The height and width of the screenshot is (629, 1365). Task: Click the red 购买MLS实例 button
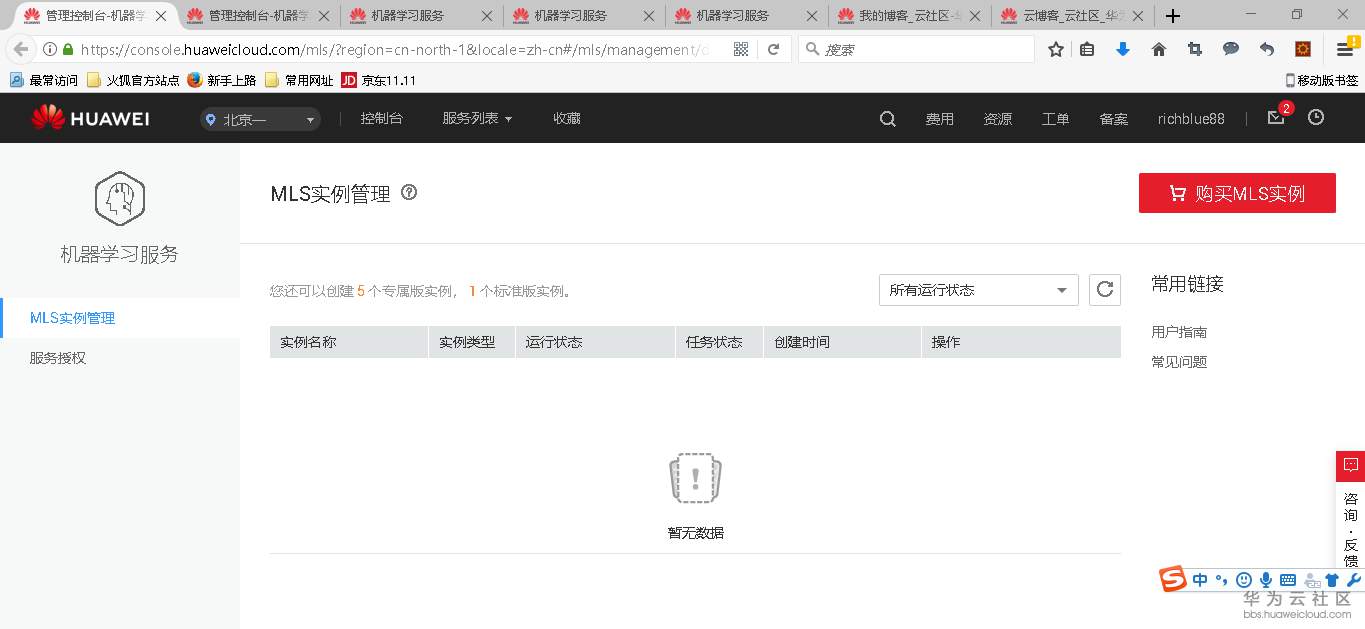tap(1237, 192)
